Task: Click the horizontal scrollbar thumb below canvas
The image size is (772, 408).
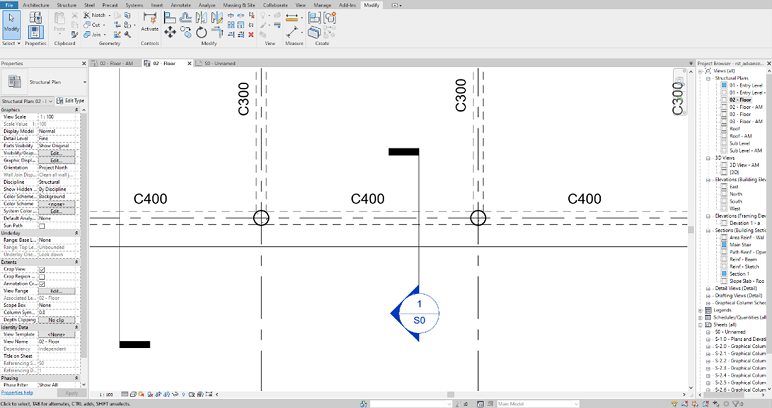Action: click(450, 394)
